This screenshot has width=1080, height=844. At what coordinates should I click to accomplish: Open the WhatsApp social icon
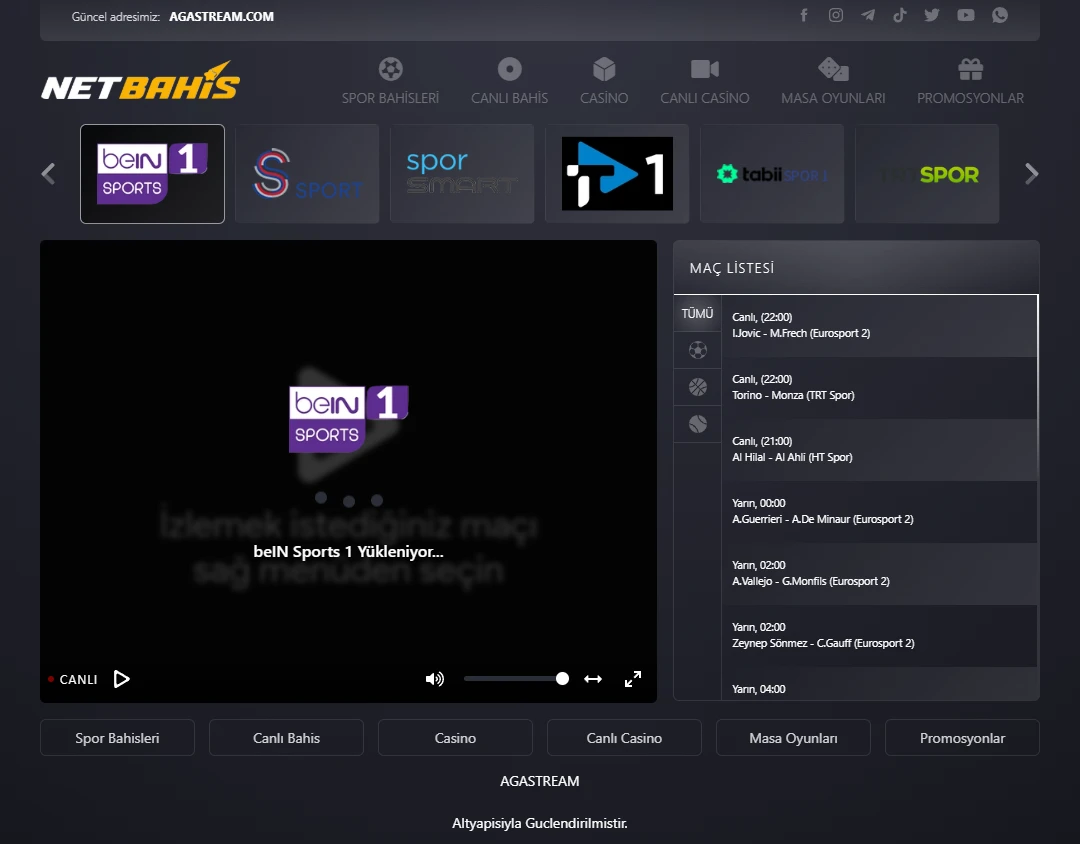pos(999,15)
